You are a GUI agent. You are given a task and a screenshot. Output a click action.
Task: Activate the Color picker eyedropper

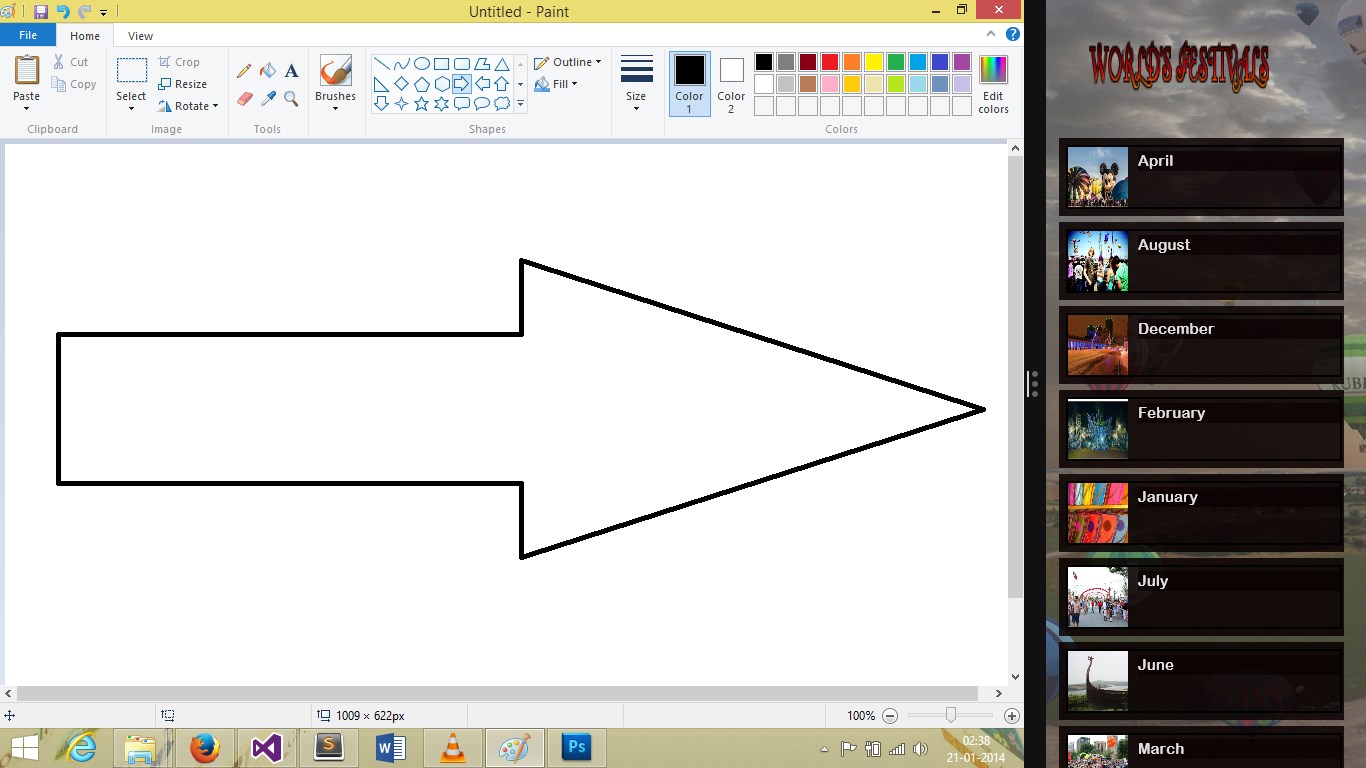[x=268, y=99]
